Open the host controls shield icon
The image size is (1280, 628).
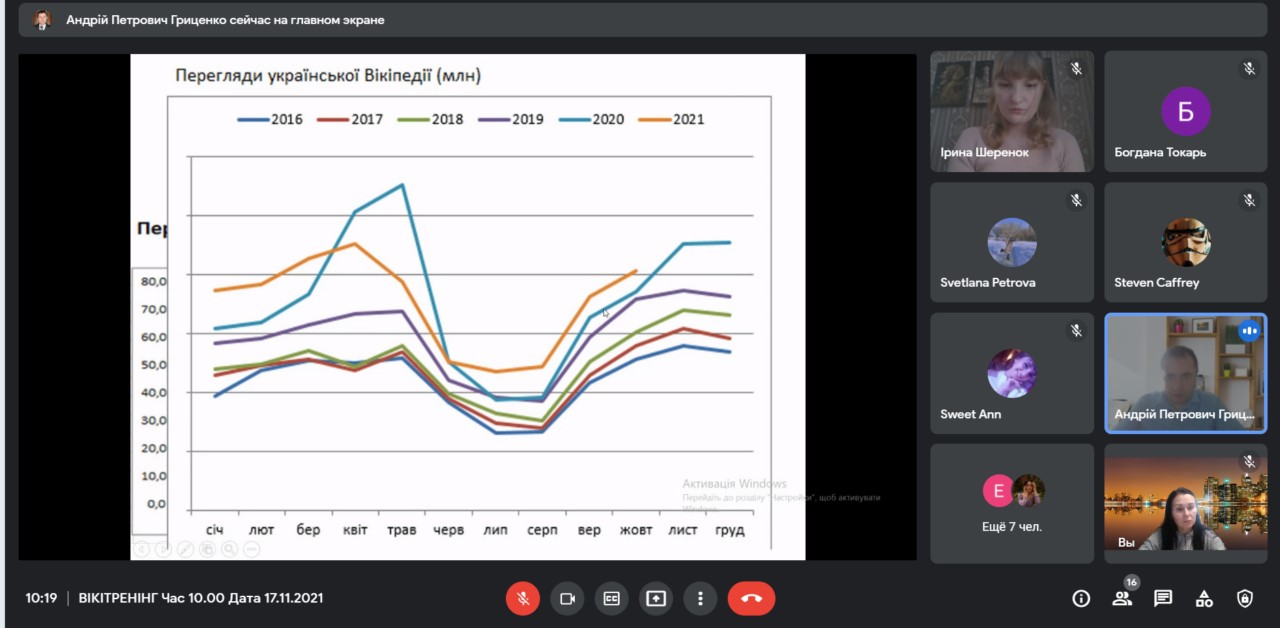coord(1245,598)
